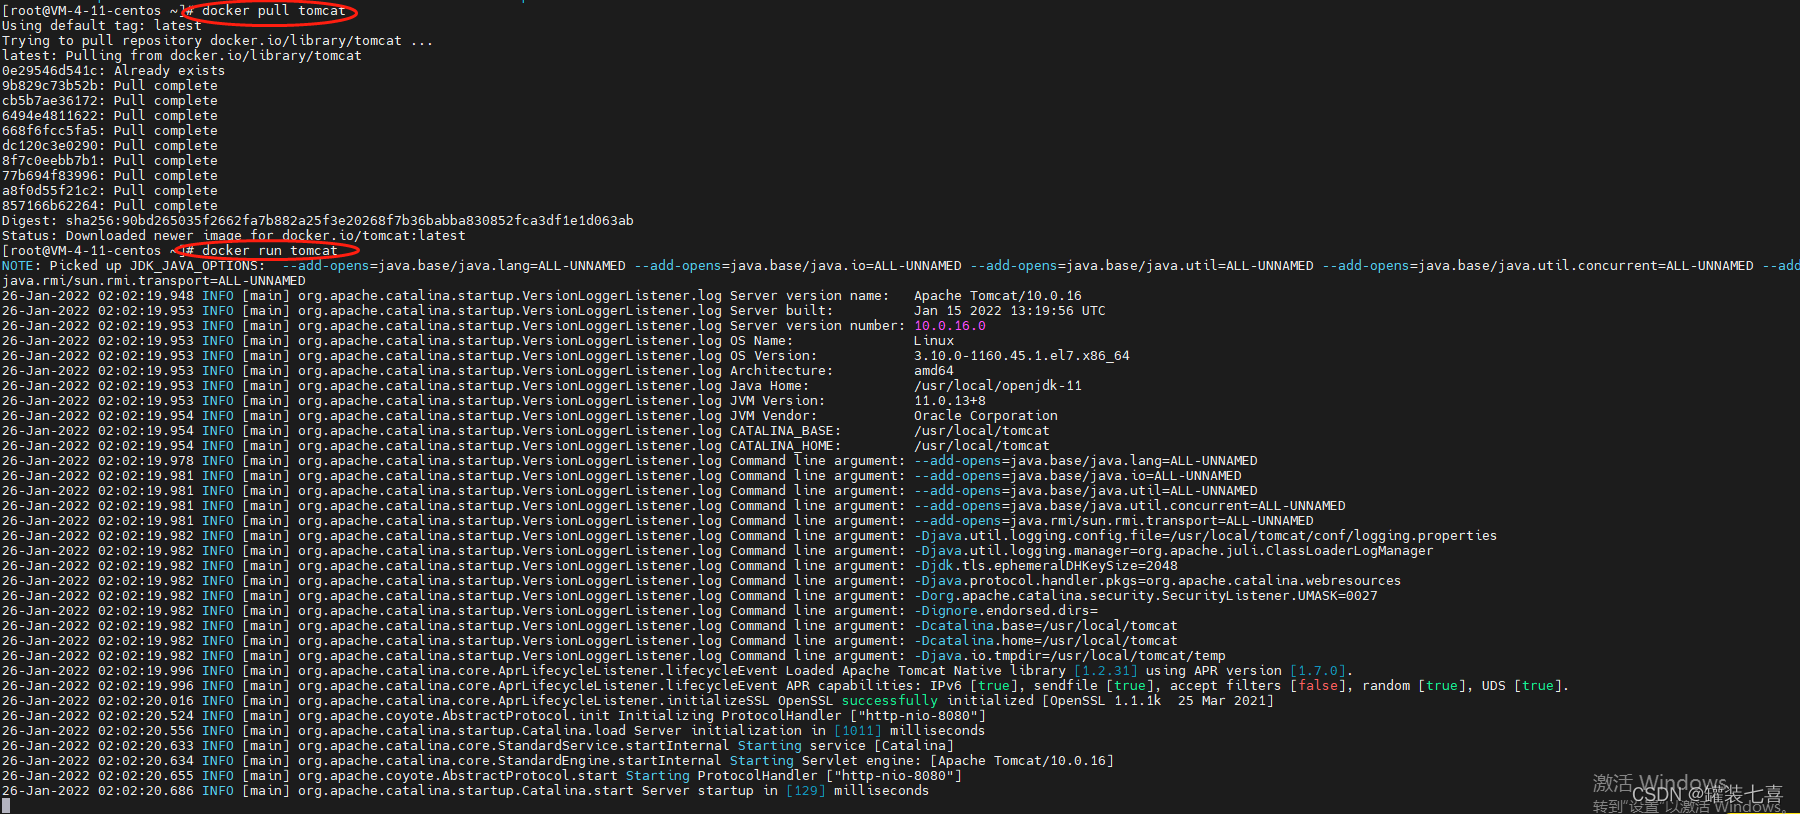Click the sha256 digest value
The image size is (1800, 814).
tap(349, 221)
